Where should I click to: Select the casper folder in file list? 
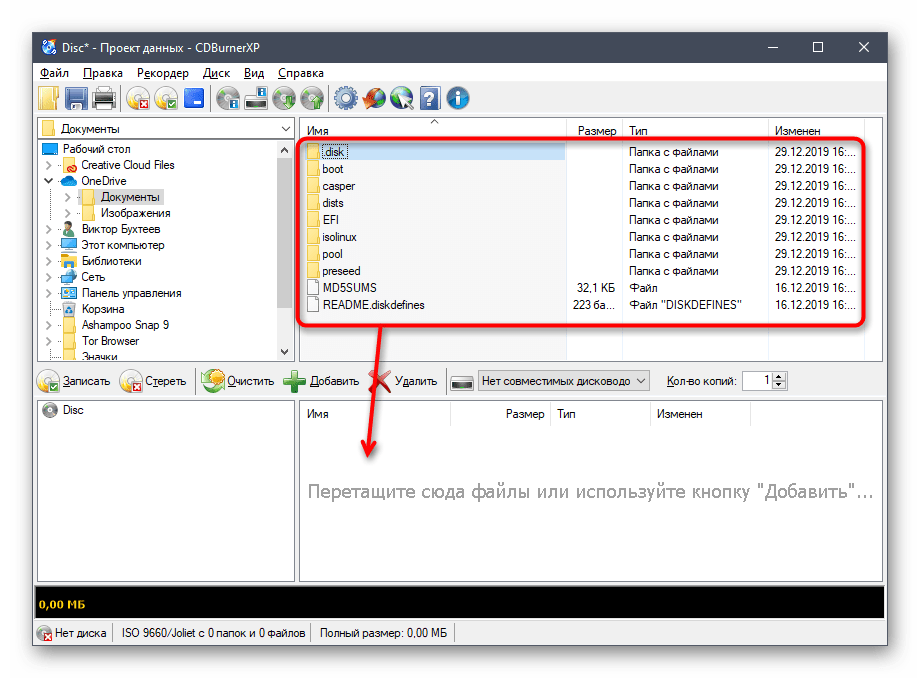338,186
